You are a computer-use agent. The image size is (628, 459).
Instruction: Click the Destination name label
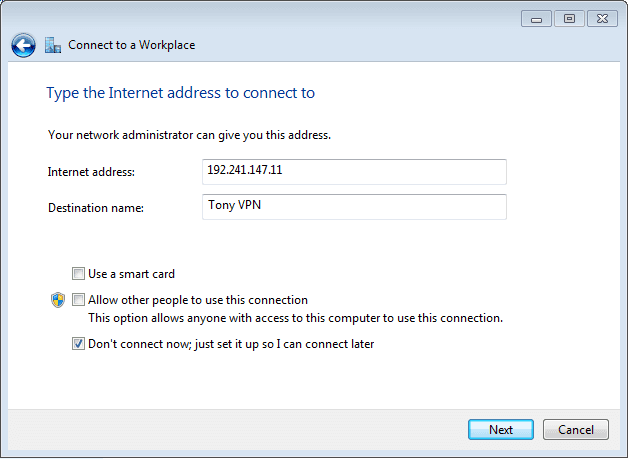point(96,208)
